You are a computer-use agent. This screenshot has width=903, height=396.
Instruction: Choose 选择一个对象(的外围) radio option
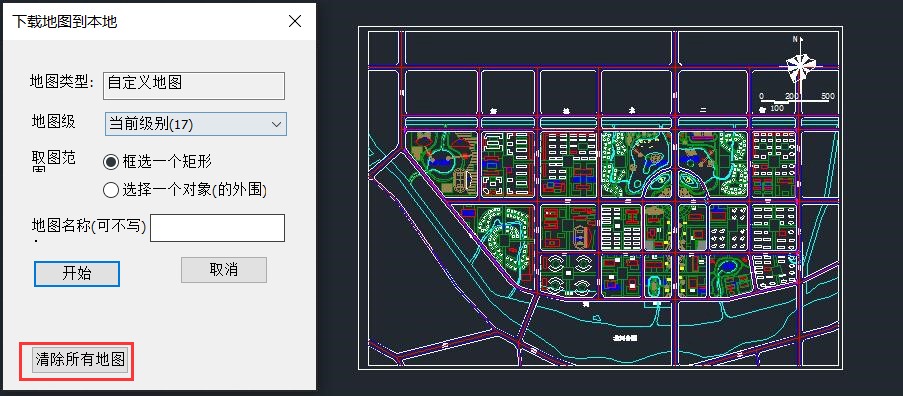(184, 190)
